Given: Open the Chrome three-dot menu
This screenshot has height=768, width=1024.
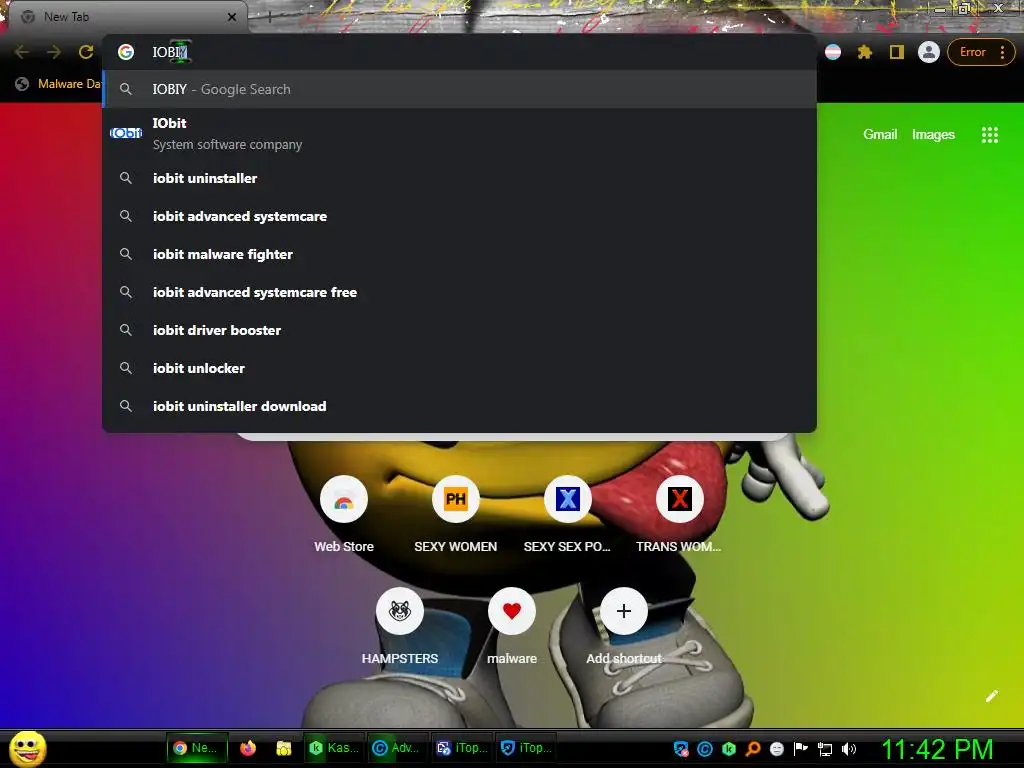Looking at the screenshot, I should click(1002, 52).
